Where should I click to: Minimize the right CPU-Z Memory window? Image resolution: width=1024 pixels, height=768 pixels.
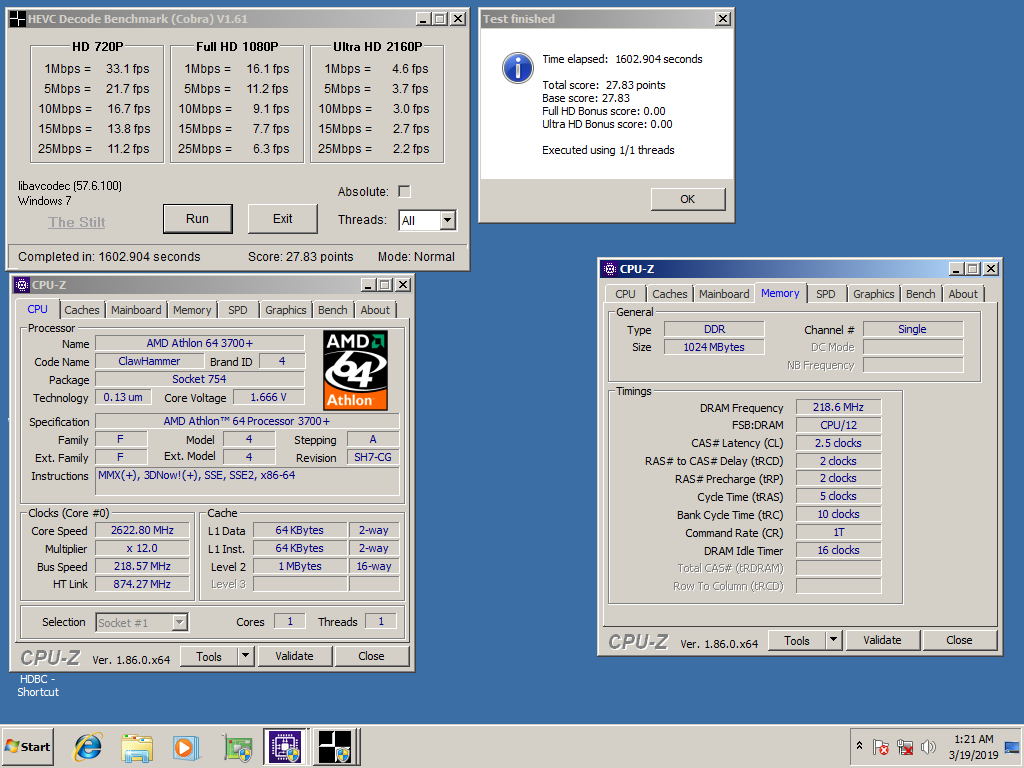(955, 268)
